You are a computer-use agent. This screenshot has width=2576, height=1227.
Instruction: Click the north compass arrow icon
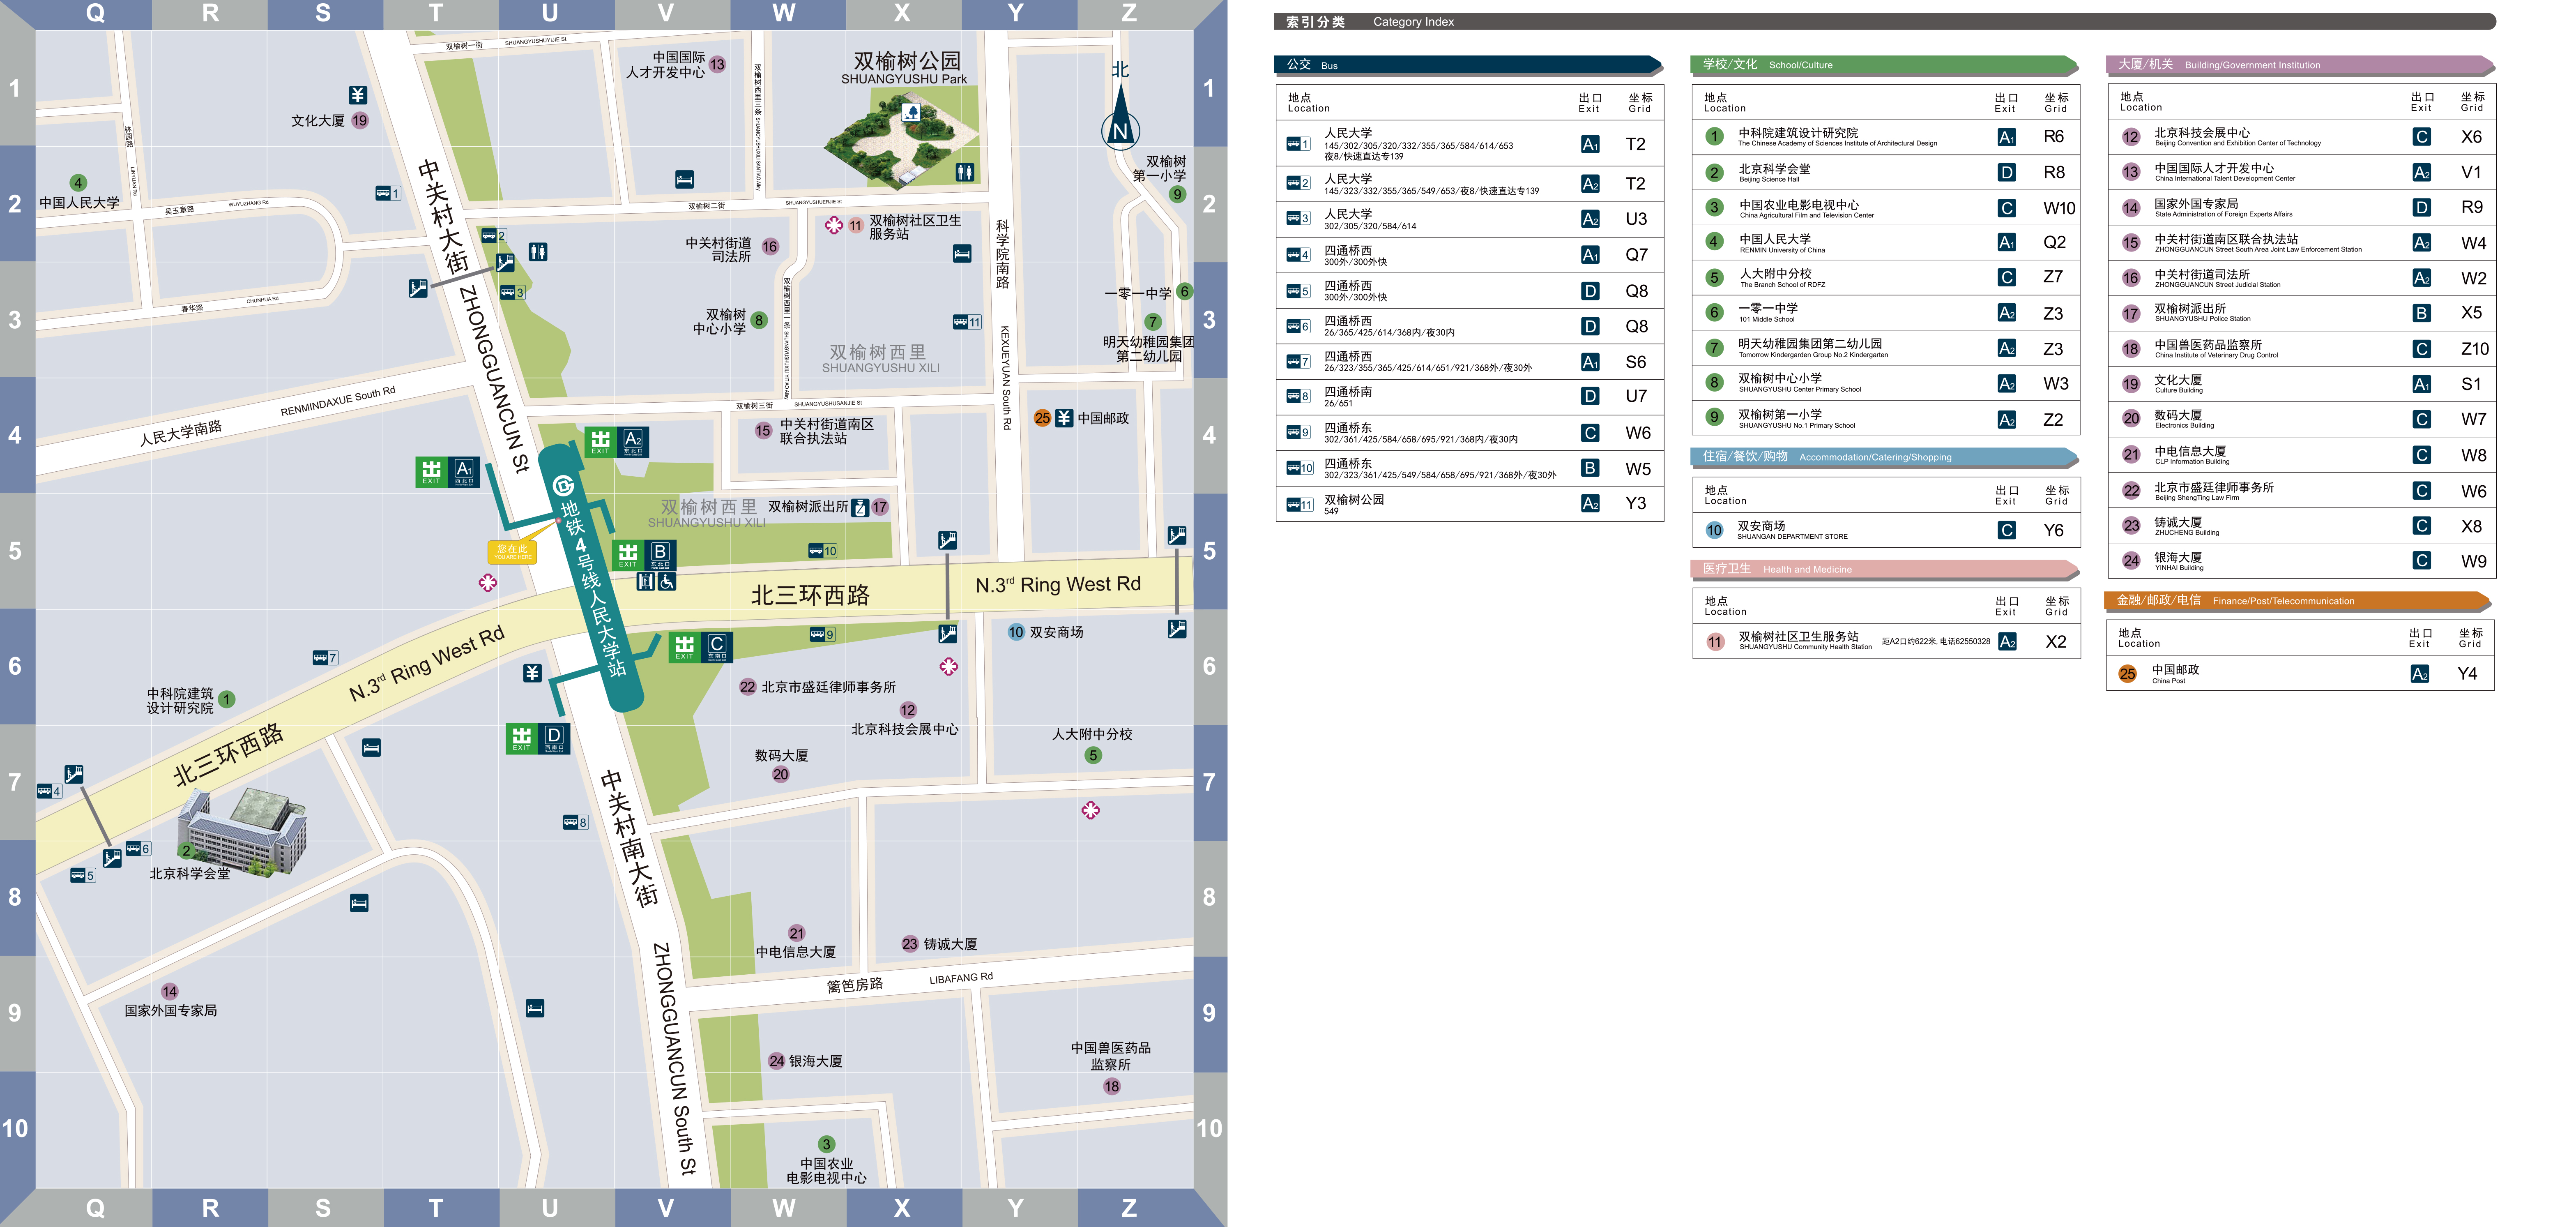(1121, 118)
